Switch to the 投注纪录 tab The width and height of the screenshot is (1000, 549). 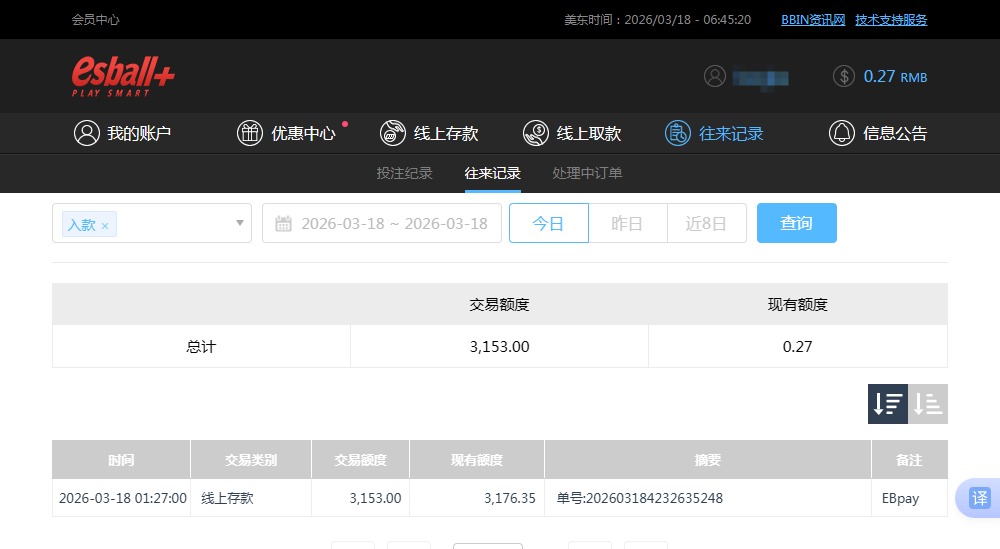tap(404, 173)
